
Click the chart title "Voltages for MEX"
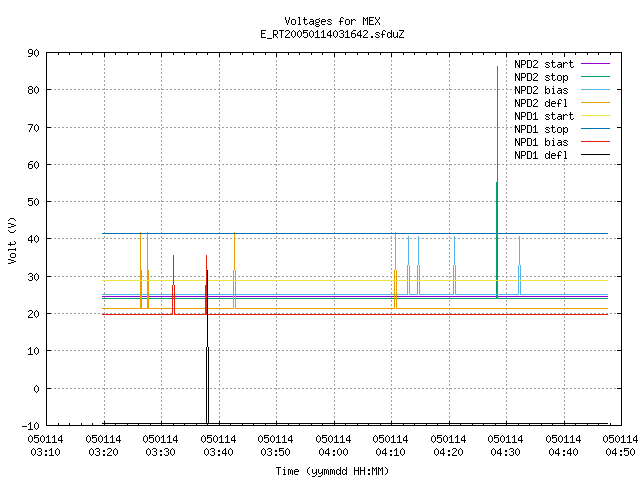pos(332,21)
